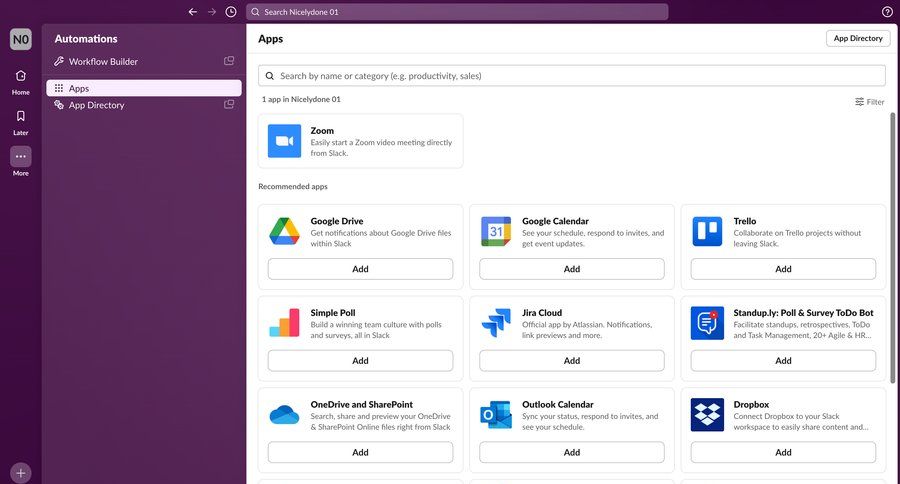Click the Google Drive title text

[337, 221]
